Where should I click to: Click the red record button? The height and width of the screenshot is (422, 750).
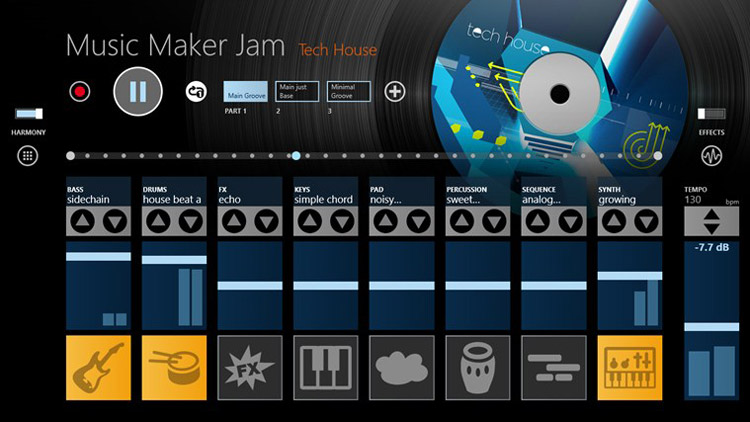(x=79, y=91)
